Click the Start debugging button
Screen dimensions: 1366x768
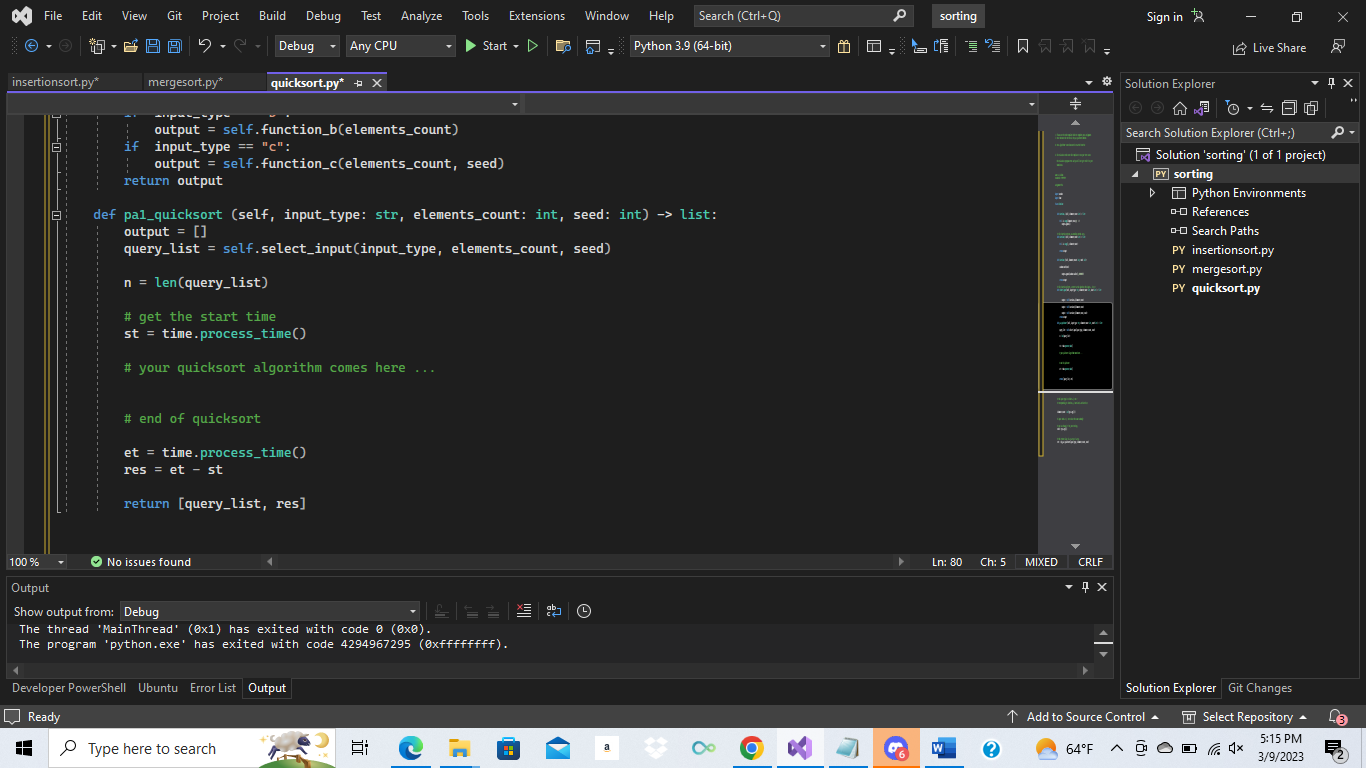(486, 46)
